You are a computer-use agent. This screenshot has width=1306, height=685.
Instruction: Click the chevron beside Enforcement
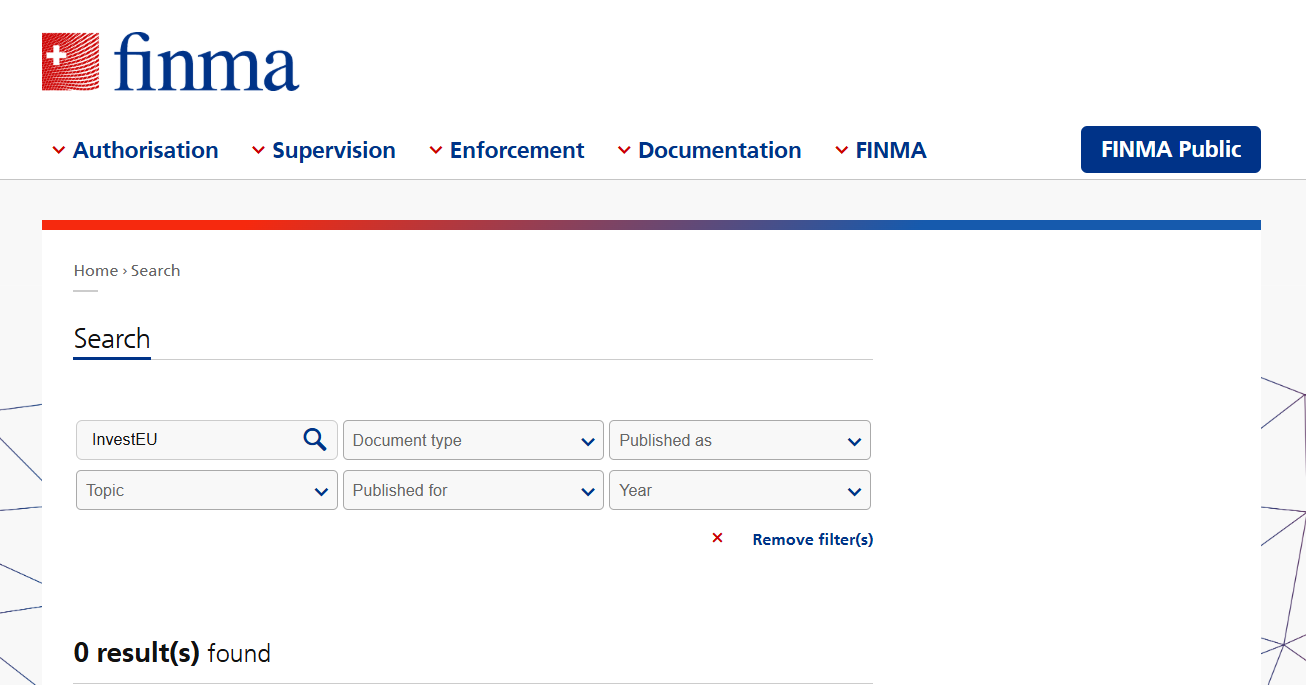[436, 151]
